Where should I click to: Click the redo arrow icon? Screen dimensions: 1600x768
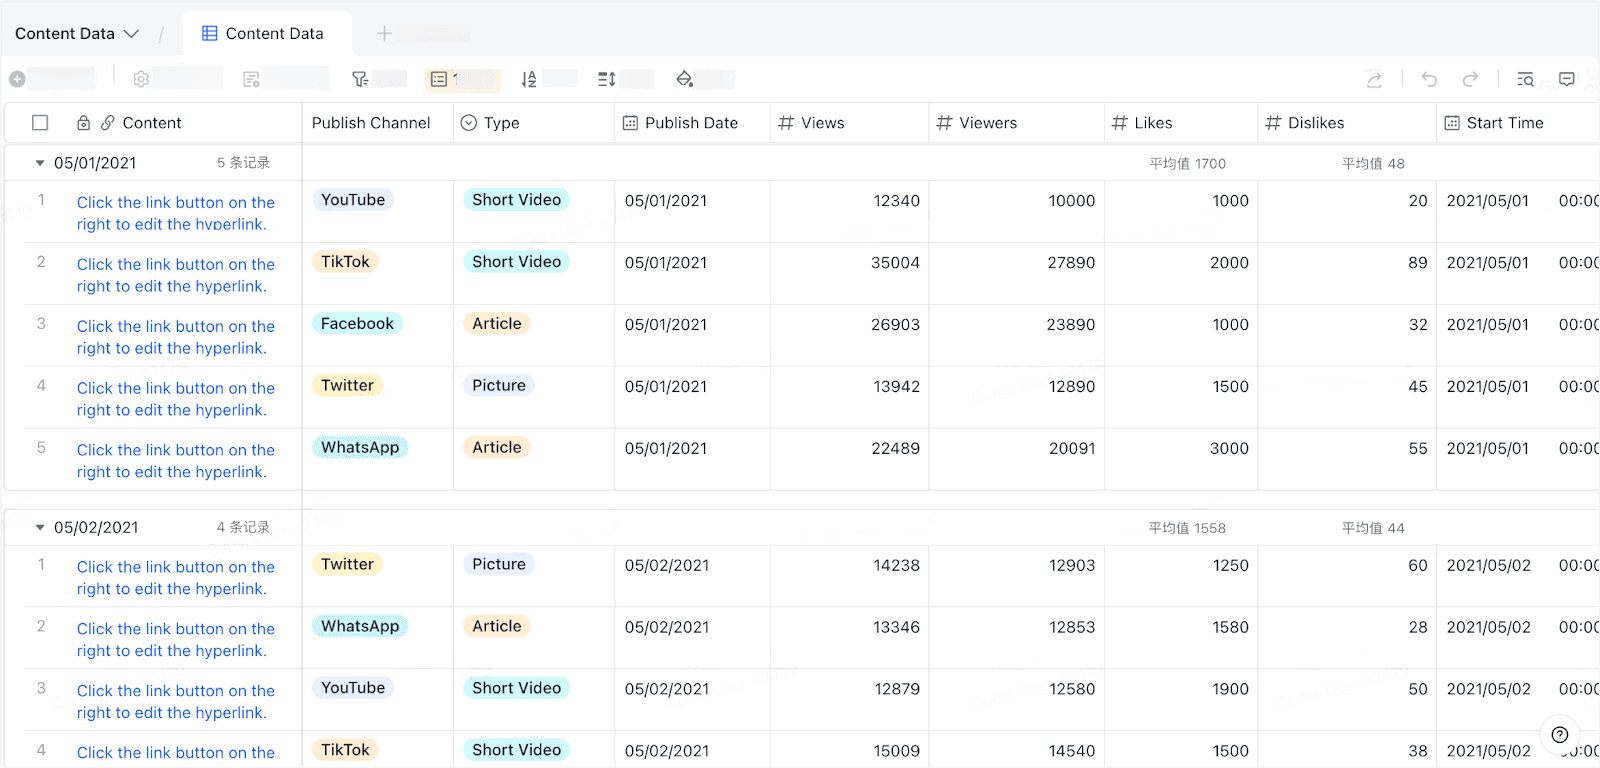(x=1470, y=80)
